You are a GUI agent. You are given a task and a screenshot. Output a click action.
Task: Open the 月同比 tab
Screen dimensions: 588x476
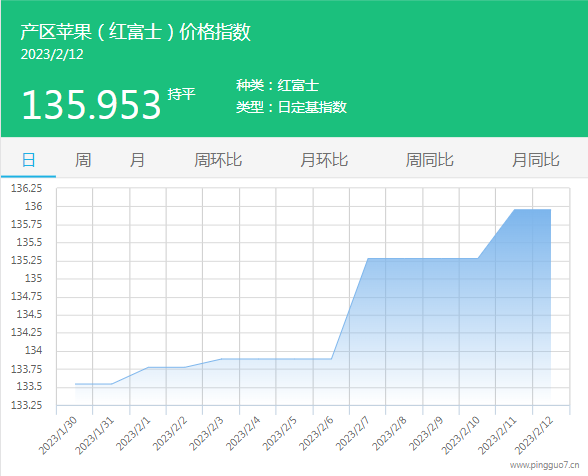coord(536,160)
